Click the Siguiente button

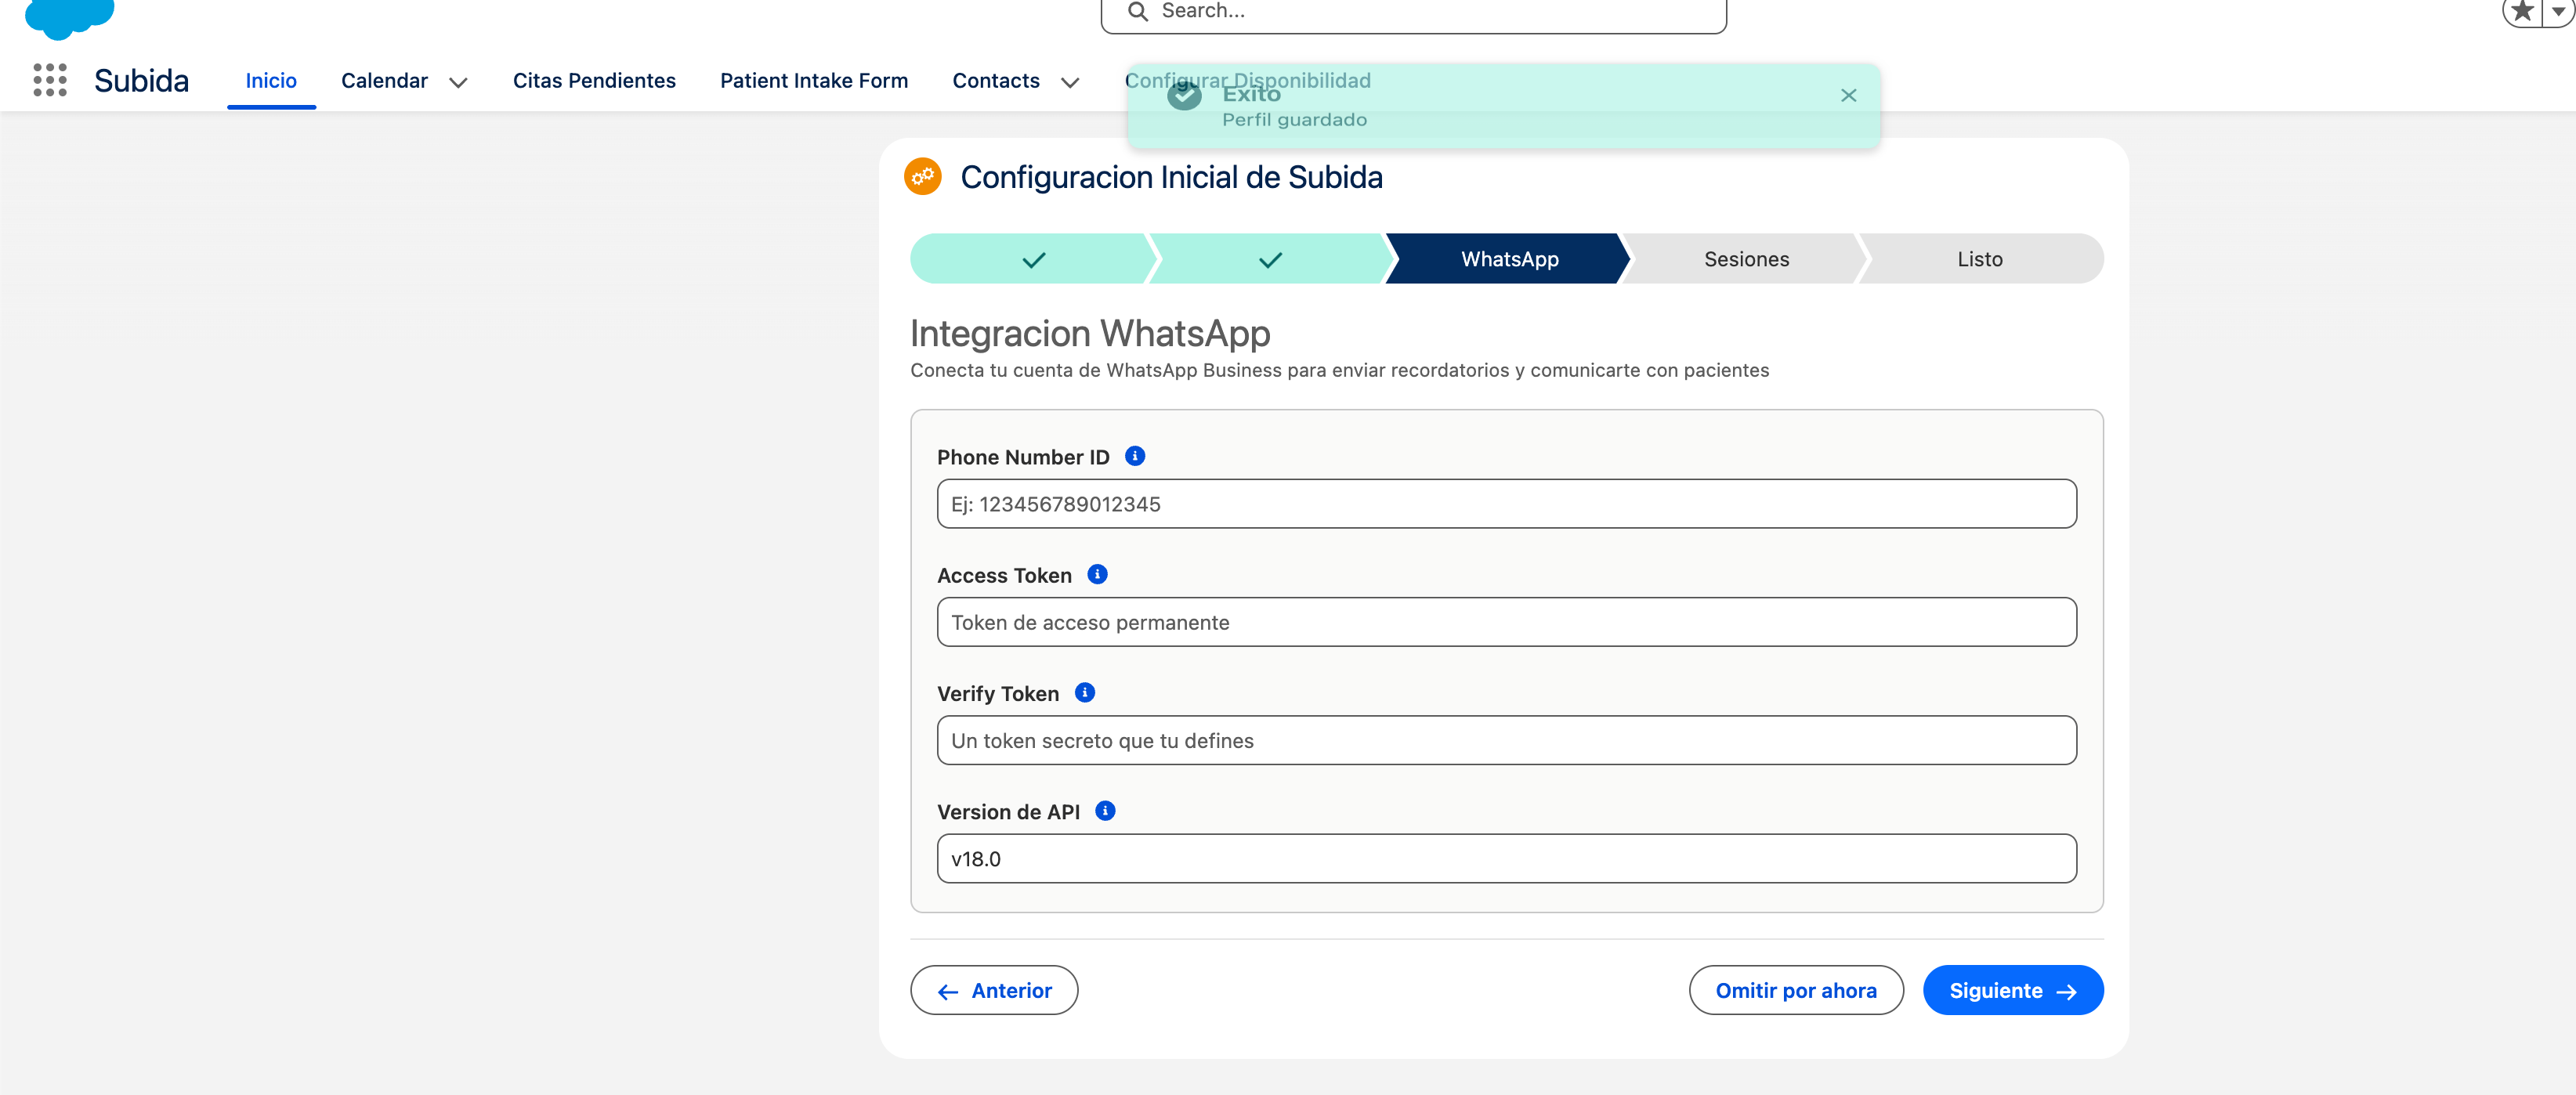(2013, 990)
